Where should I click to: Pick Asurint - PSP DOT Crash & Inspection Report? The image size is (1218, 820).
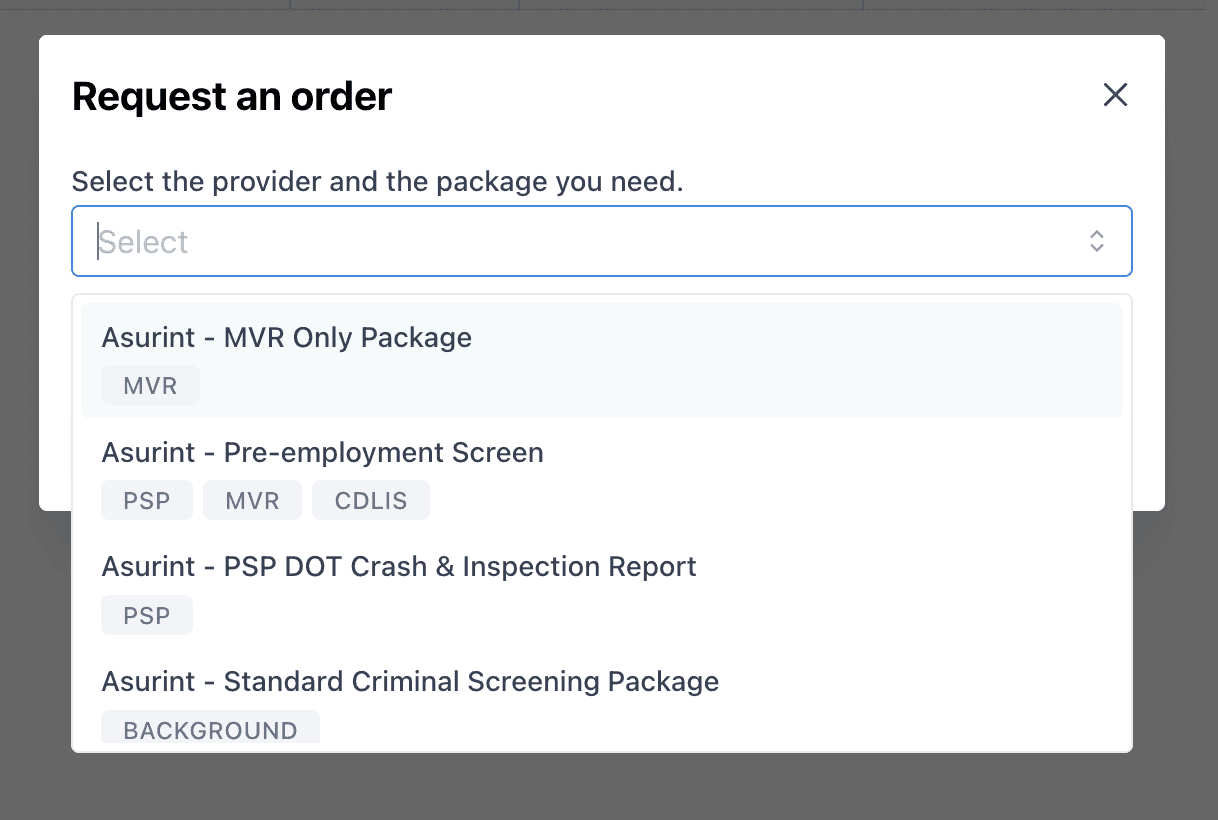pyautogui.click(x=399, y=567)
